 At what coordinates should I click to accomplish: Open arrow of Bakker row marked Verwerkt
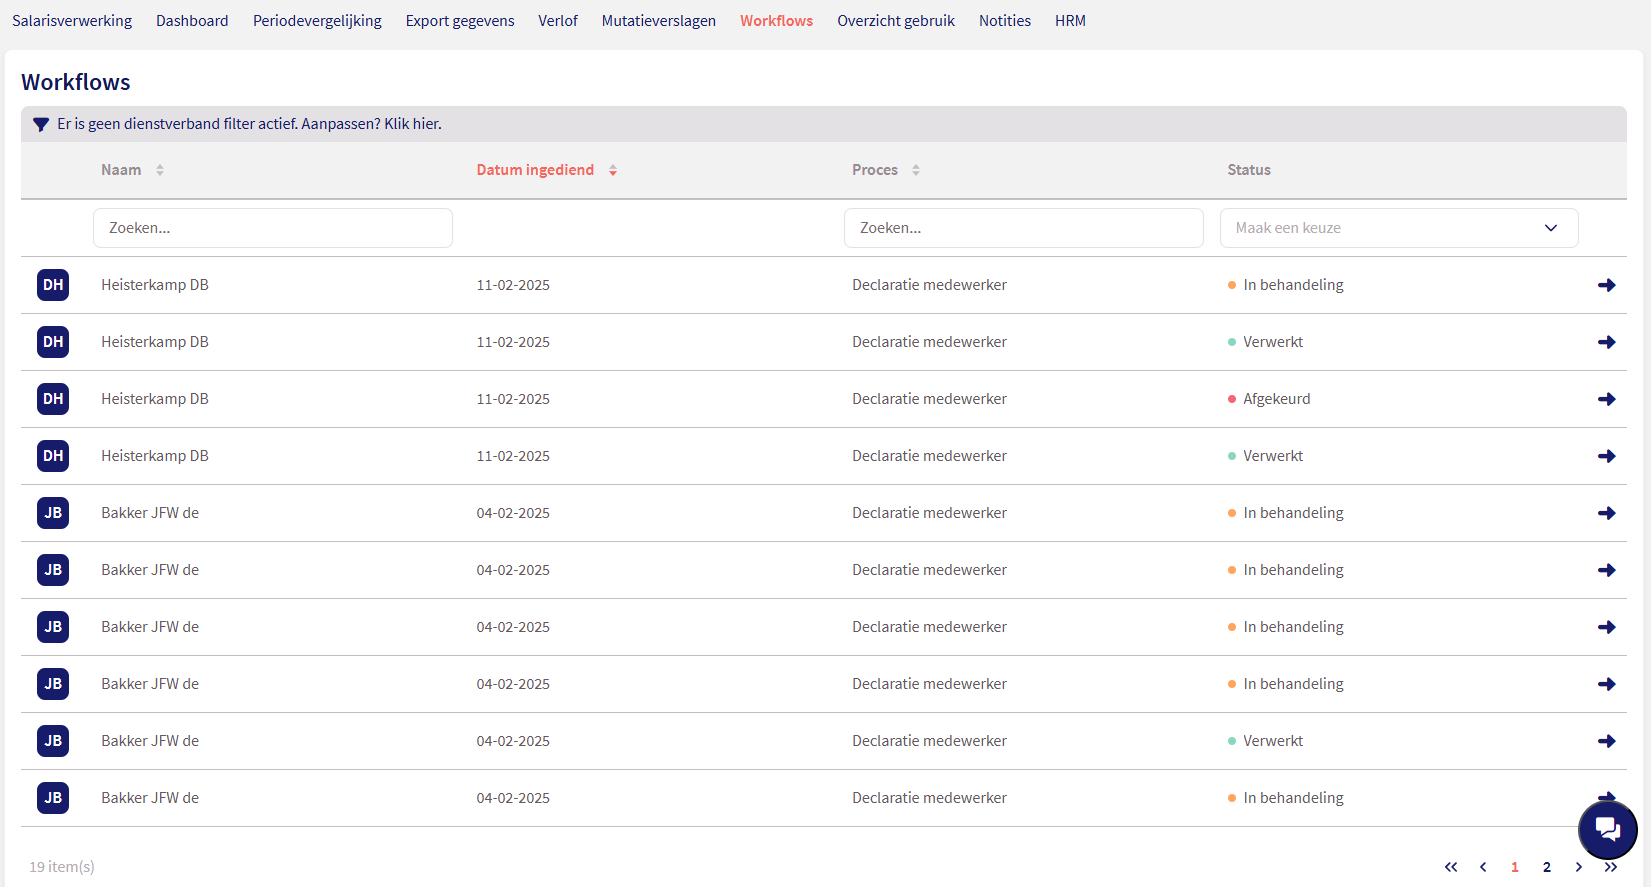tap(1606, 741)
